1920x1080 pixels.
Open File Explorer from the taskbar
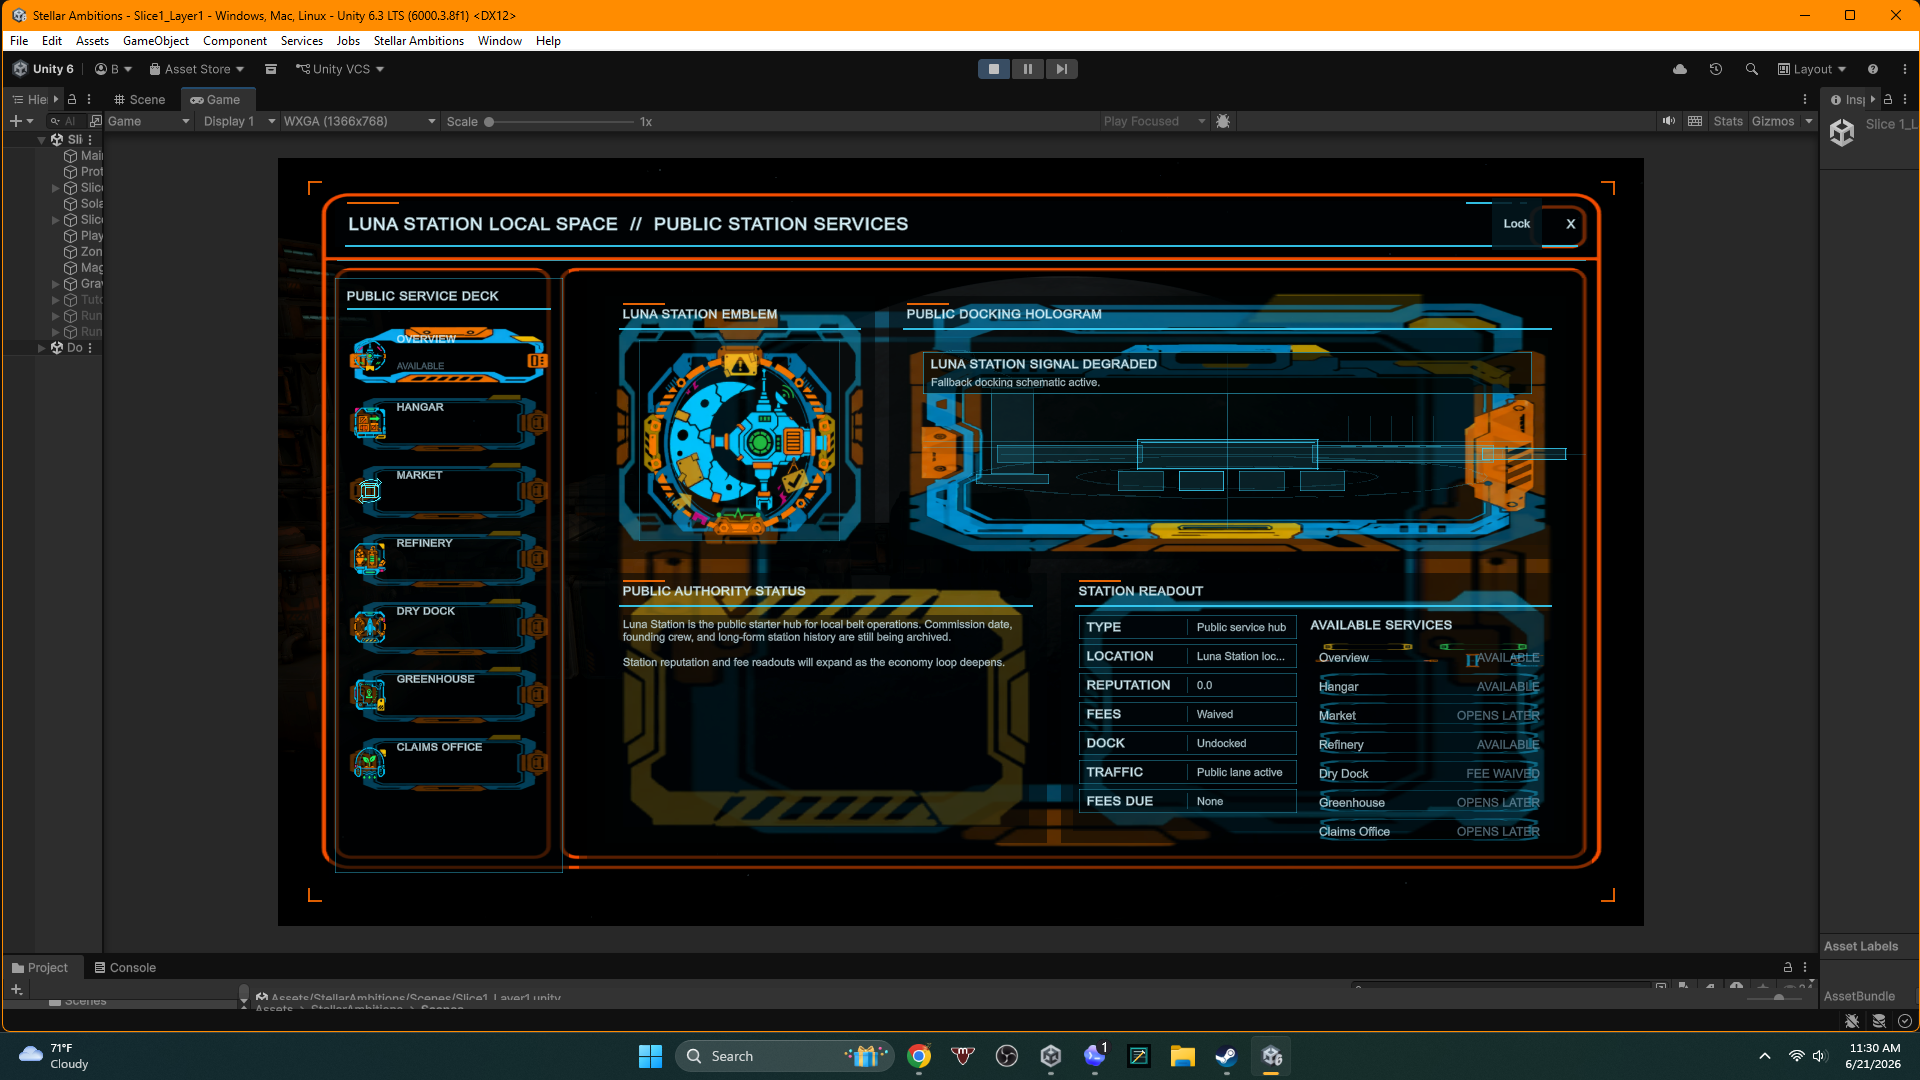[1182, 1056]
